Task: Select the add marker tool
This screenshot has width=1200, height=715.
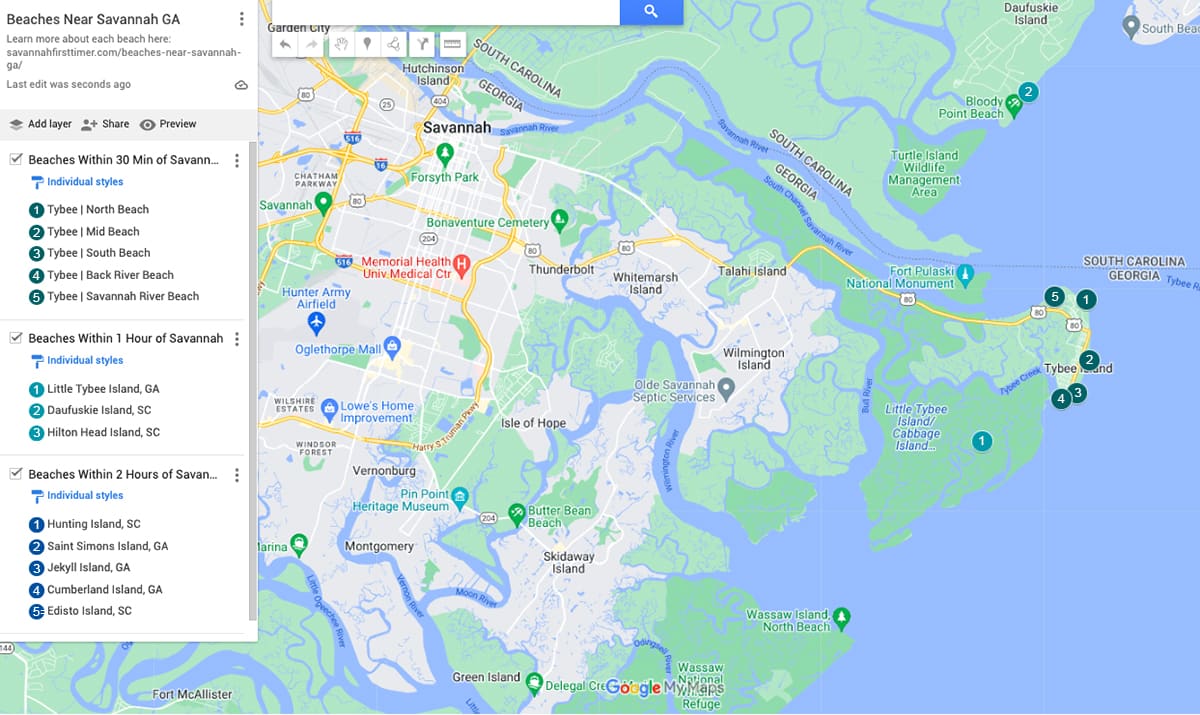Action: point(367,44)
